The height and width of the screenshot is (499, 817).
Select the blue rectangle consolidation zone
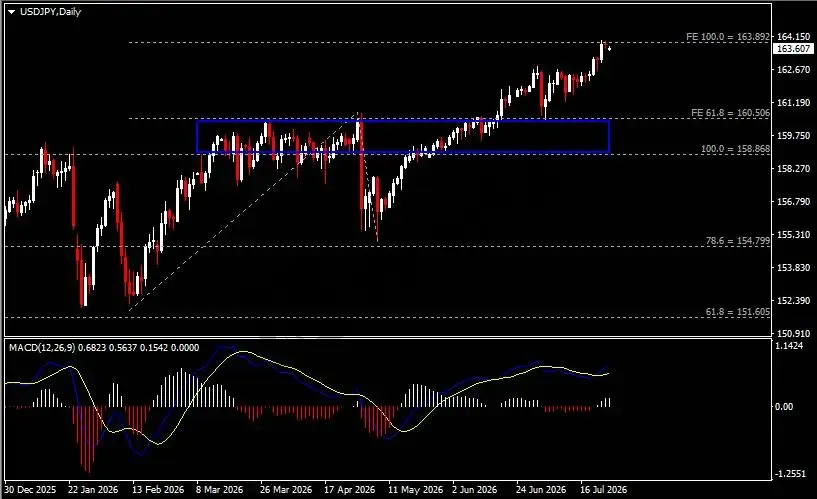pos(403,136)
